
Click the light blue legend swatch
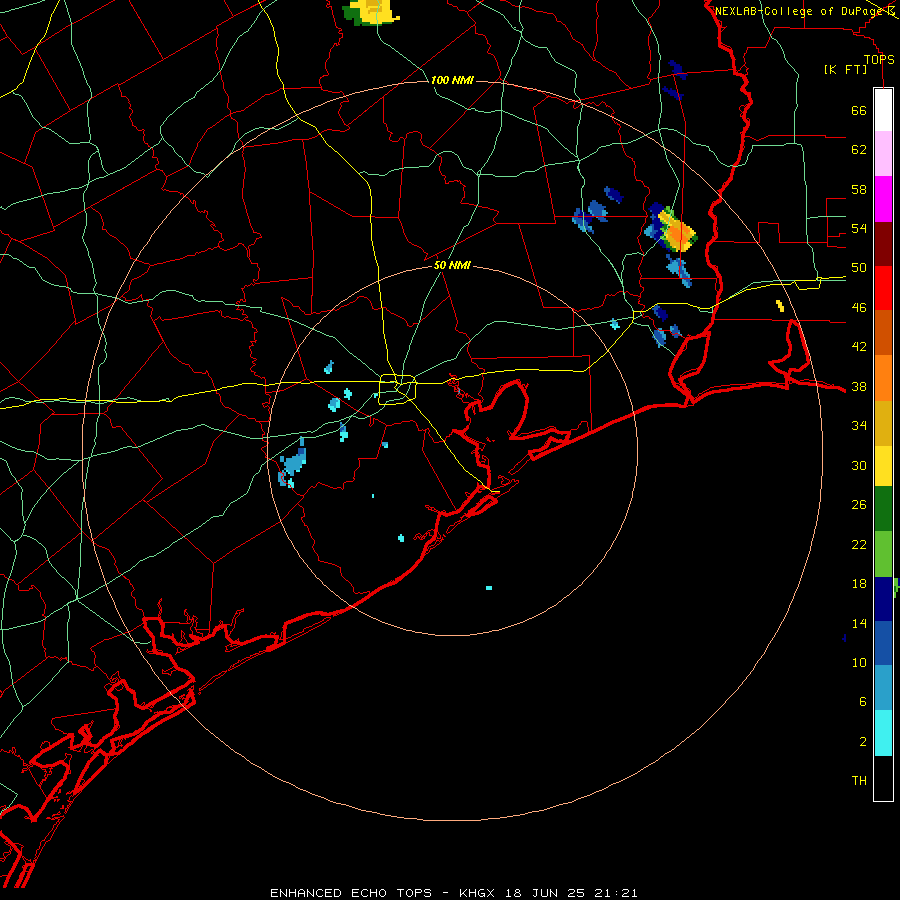tap(883, 688)
